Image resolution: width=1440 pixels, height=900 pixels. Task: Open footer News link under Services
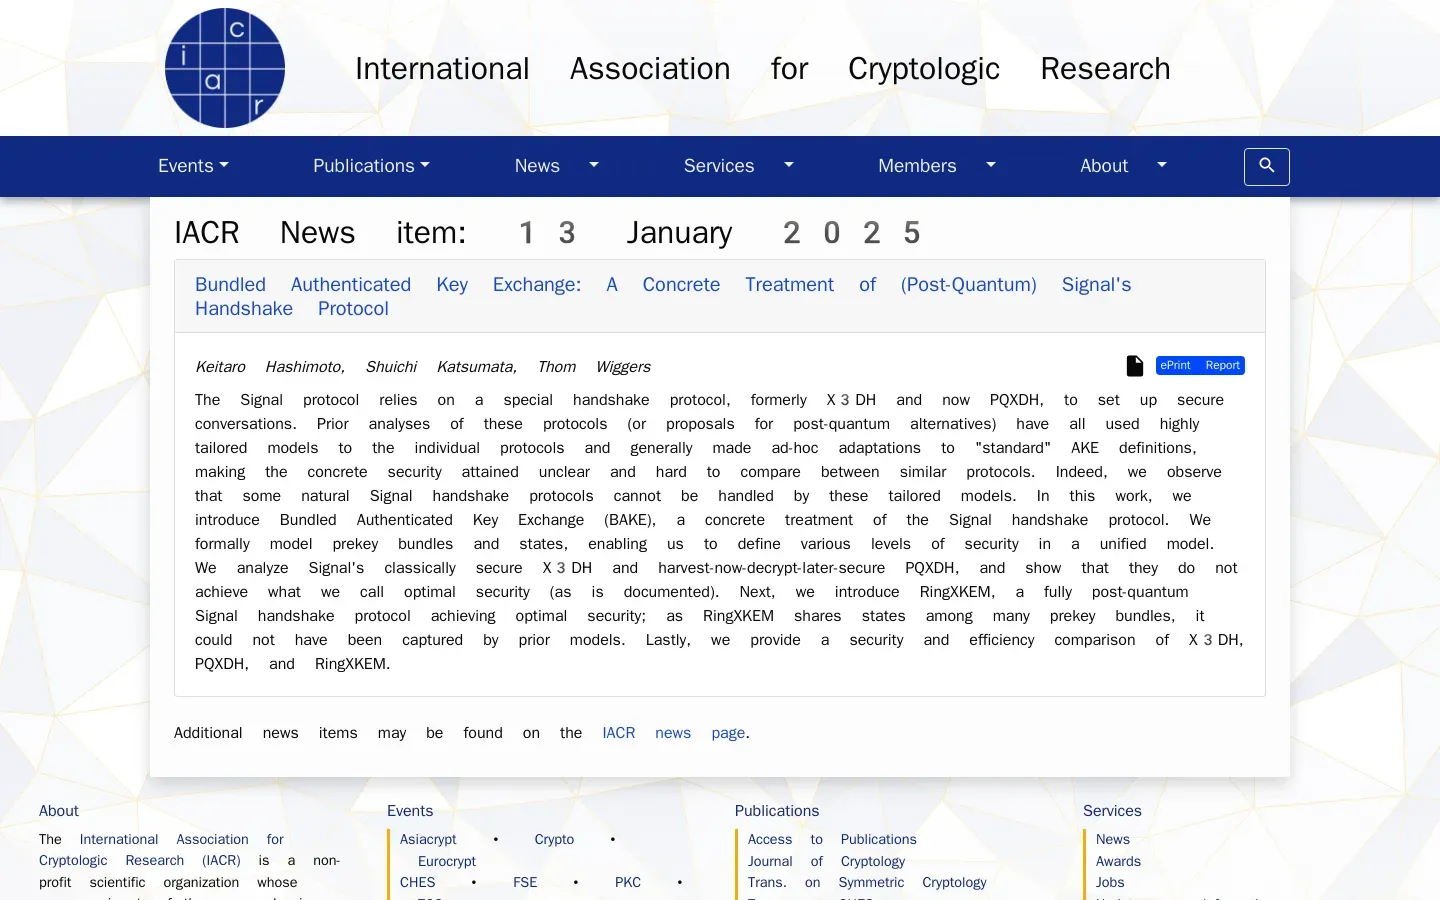1113,840
